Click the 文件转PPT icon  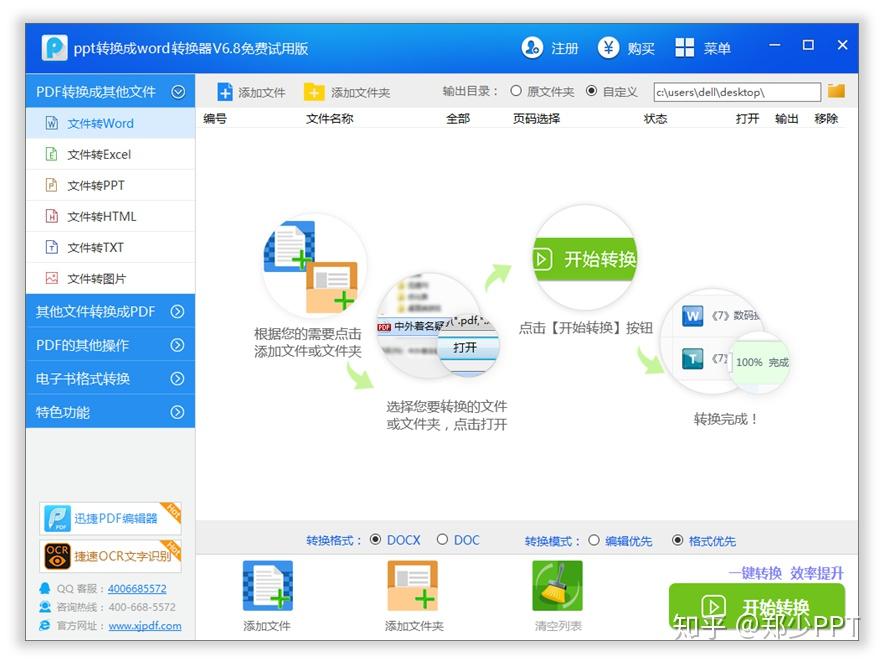click(51, 185)
